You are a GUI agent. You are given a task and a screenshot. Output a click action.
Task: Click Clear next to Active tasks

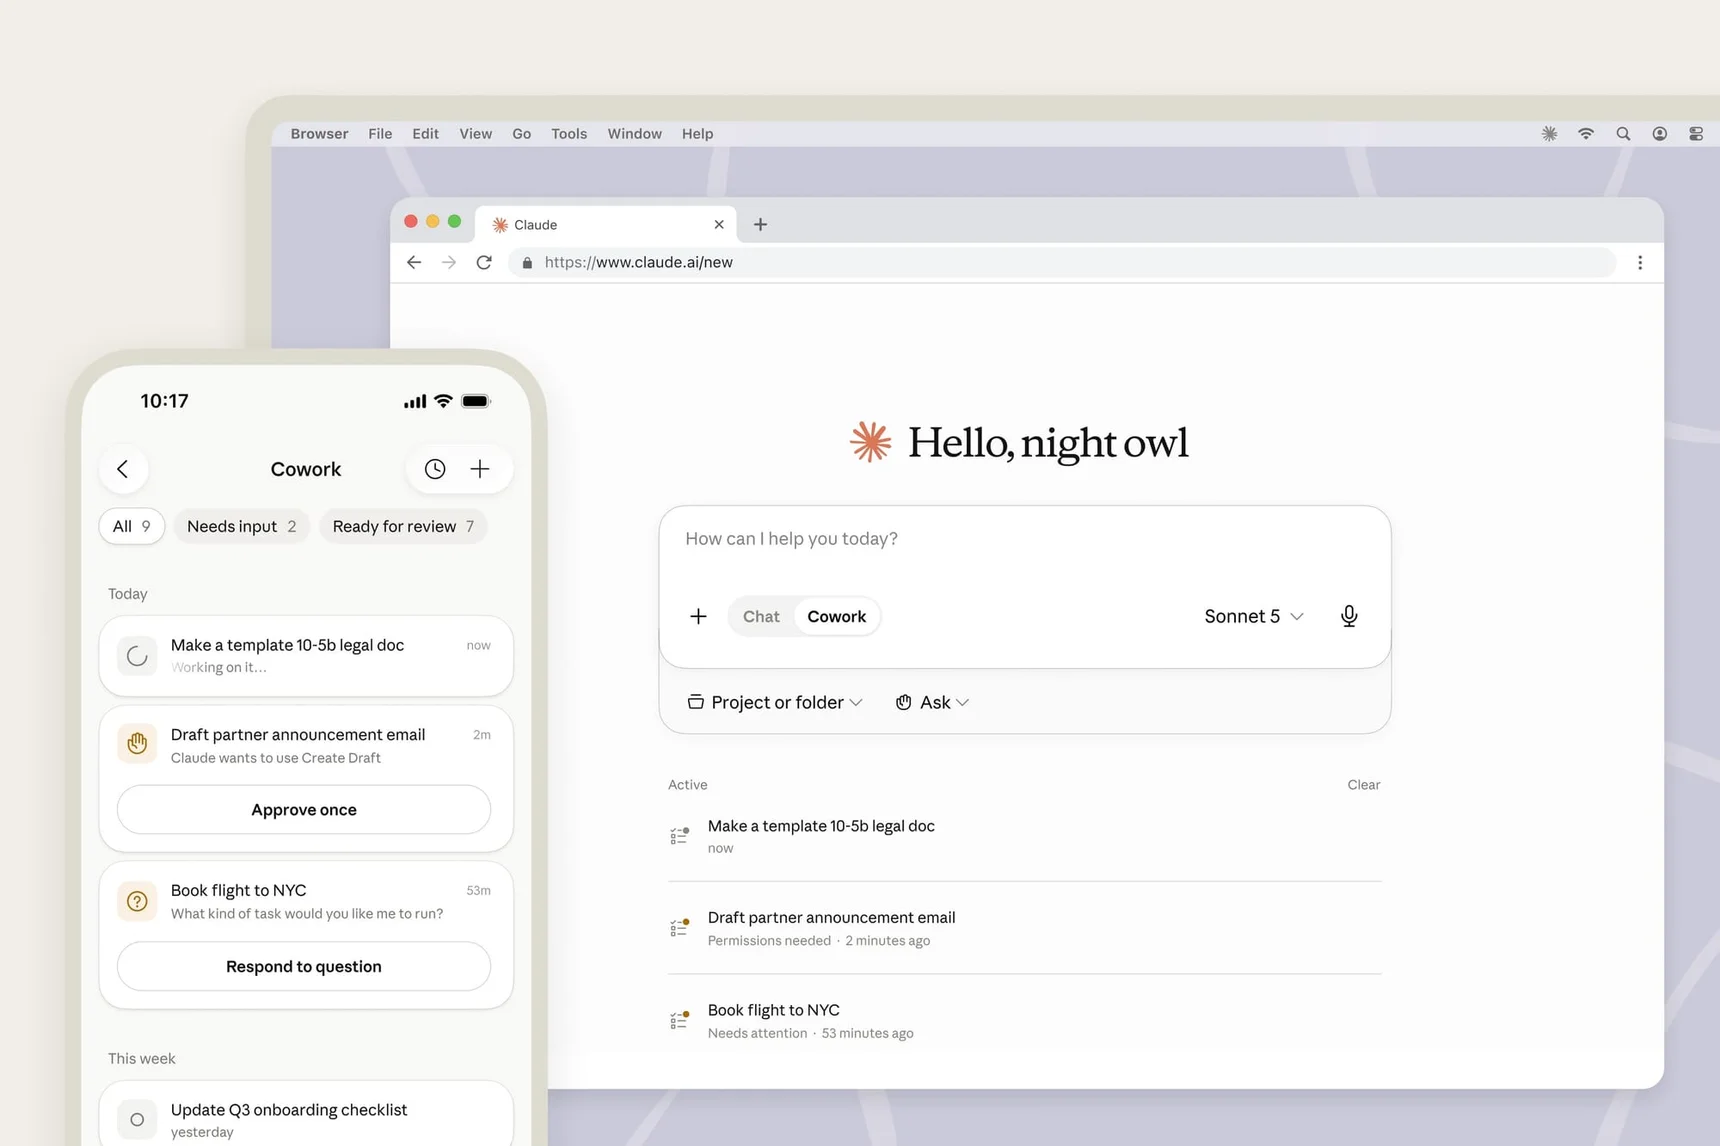tap(1363, 785)
